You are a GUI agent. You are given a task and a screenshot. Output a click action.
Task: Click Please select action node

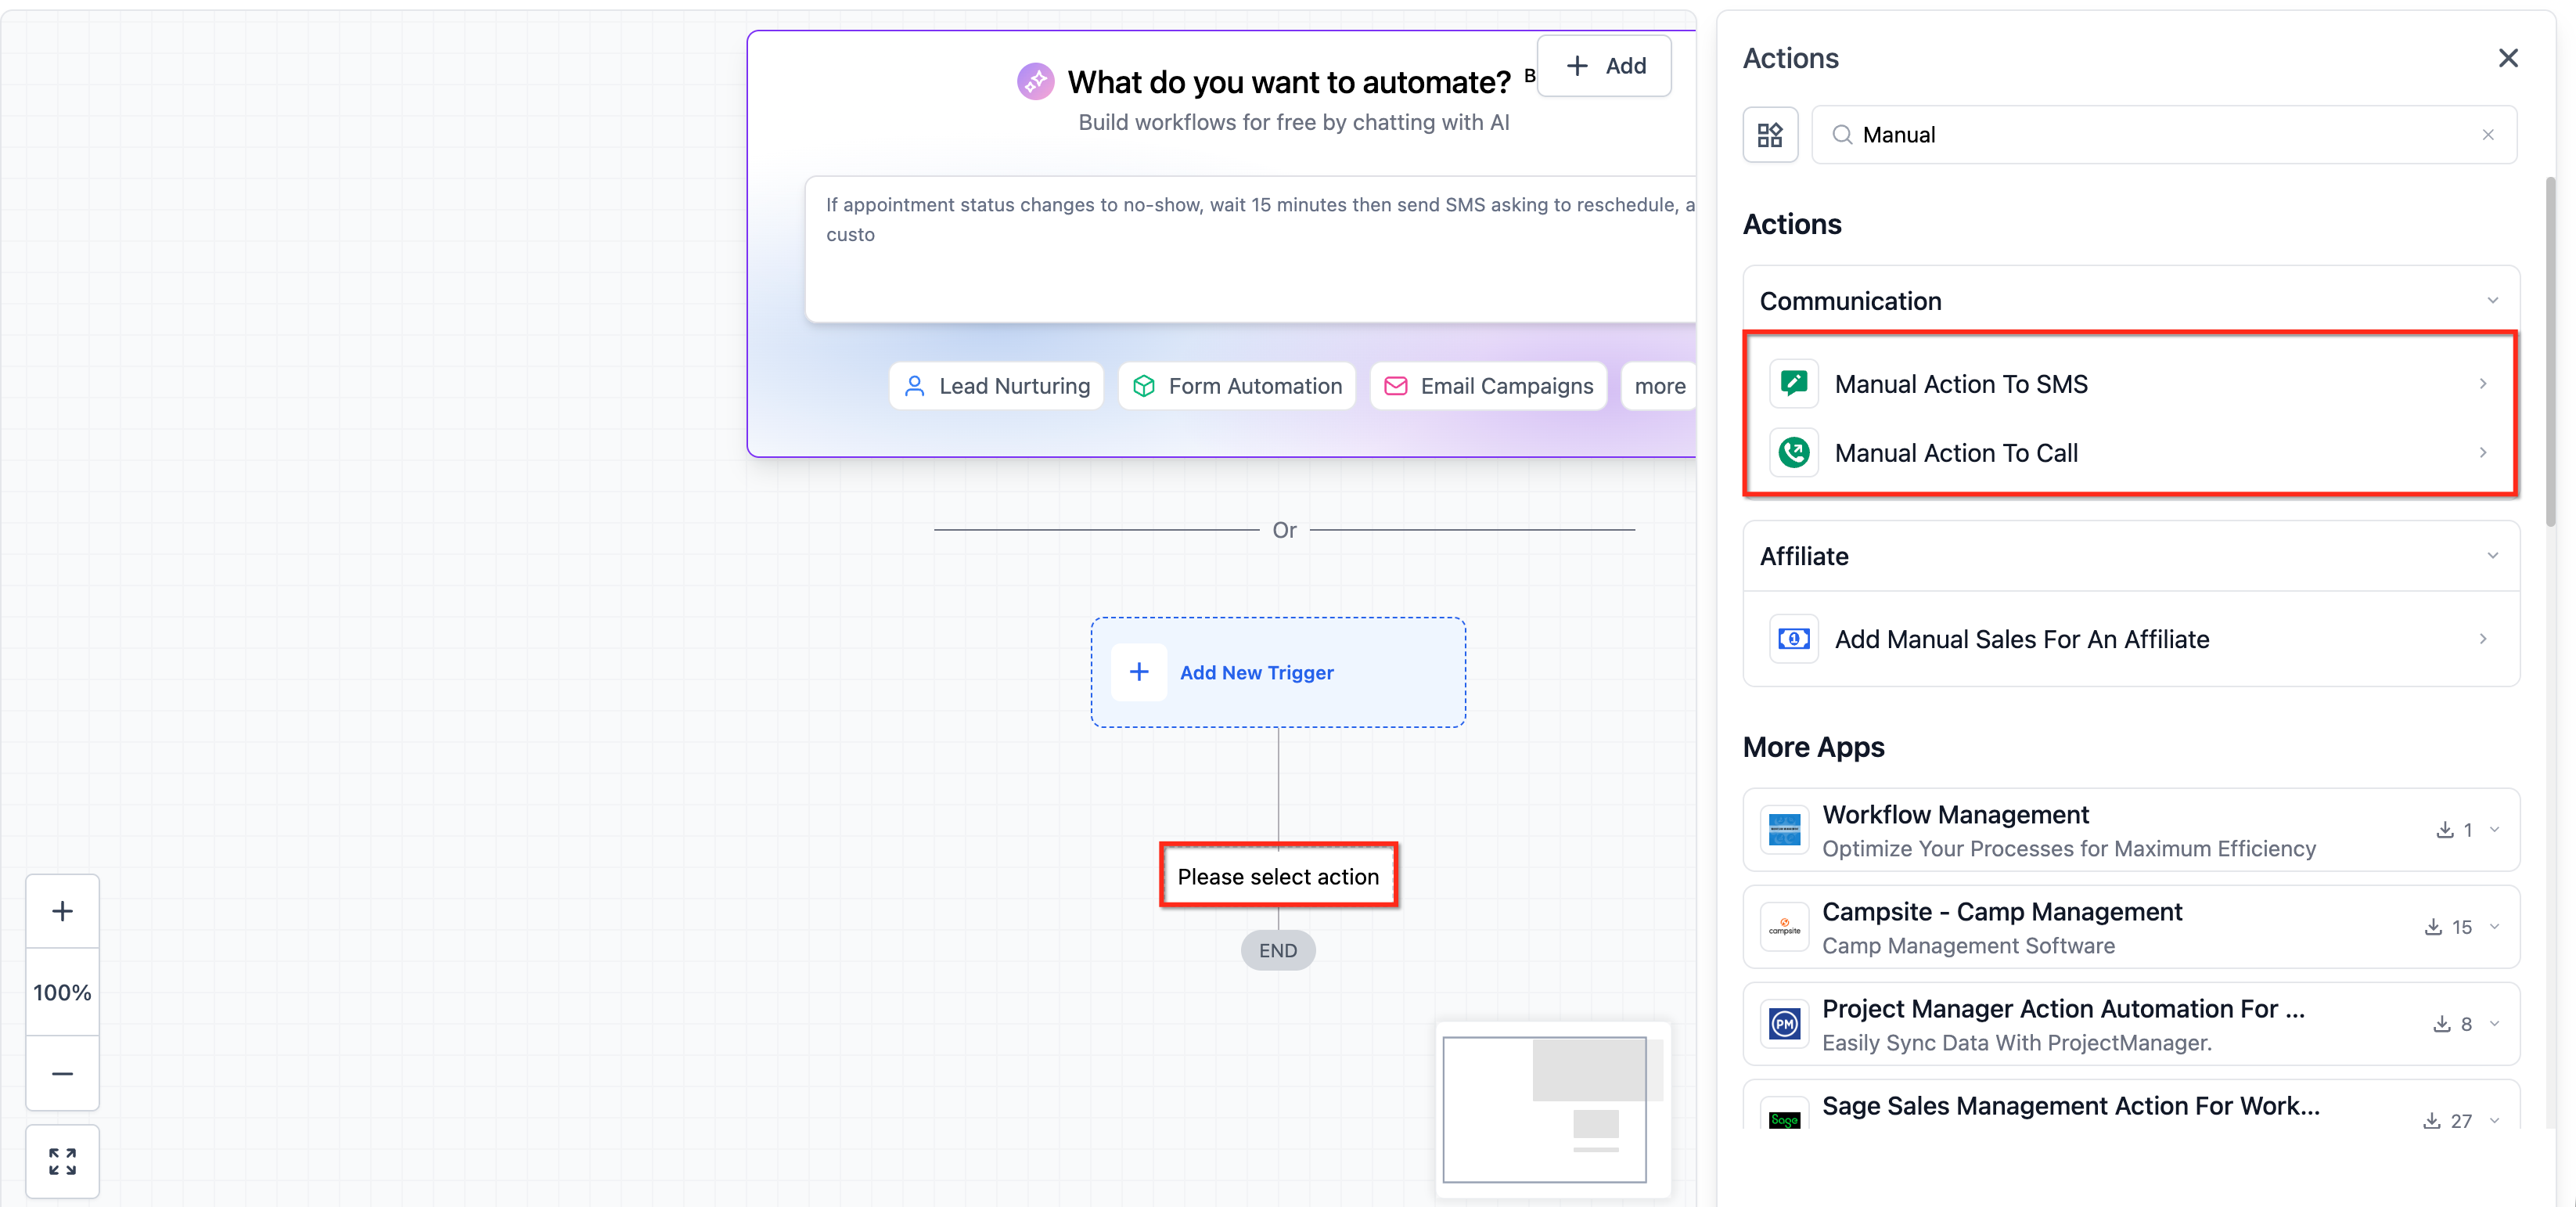[1277, 877]
